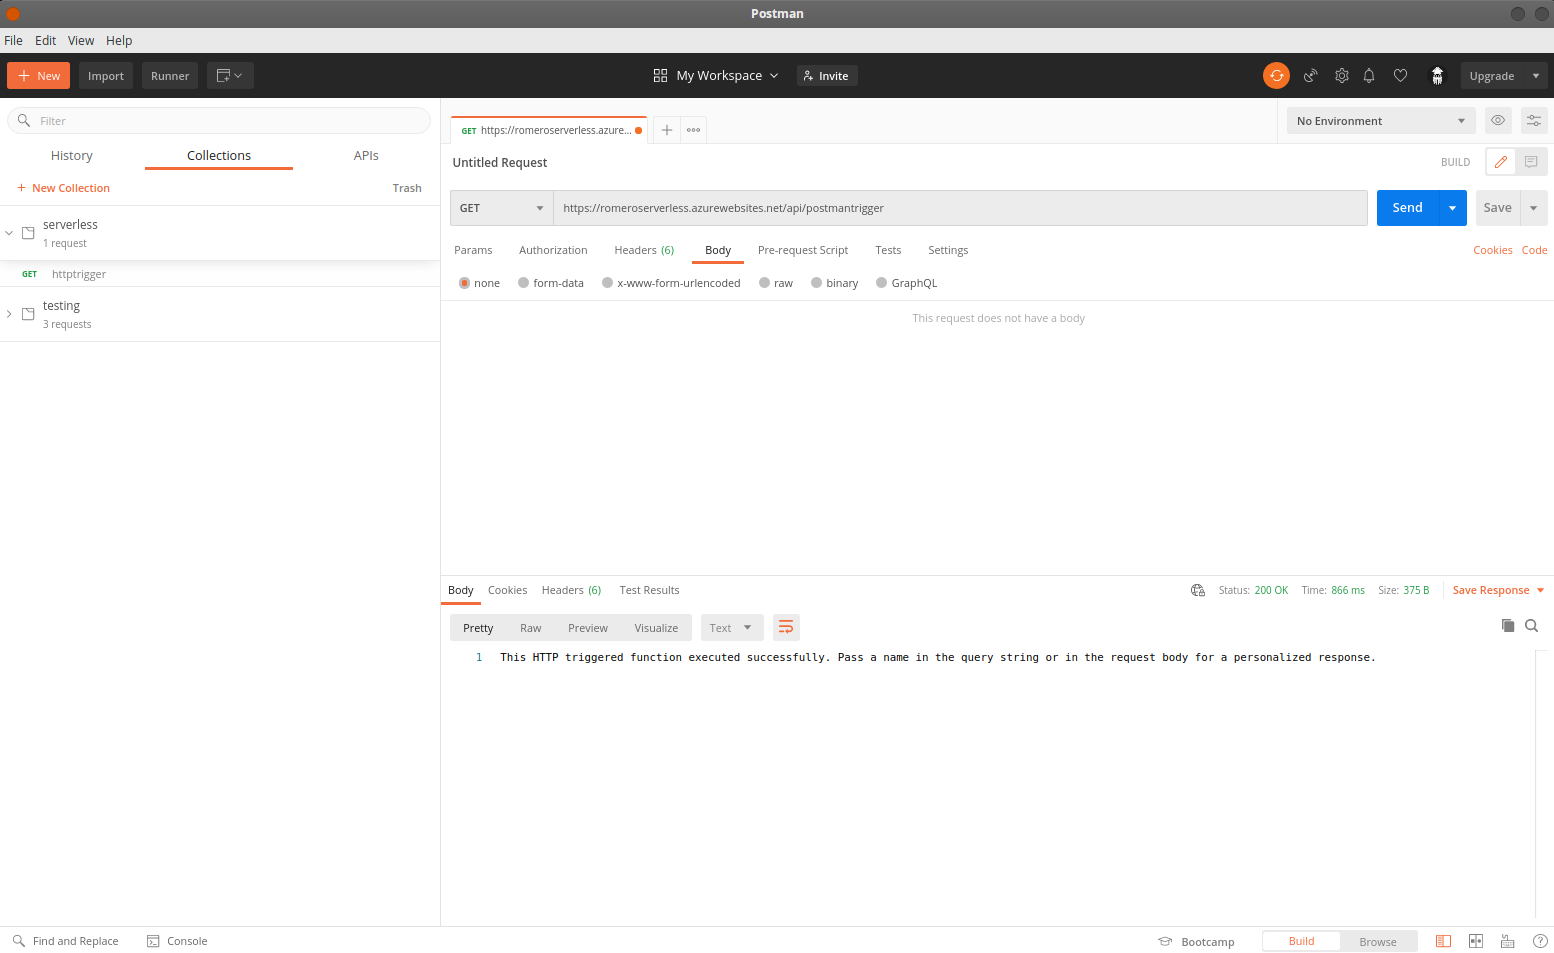Open the Save options arrow
Viewport: 1554px width, 953px height.
coord(1534,208)
